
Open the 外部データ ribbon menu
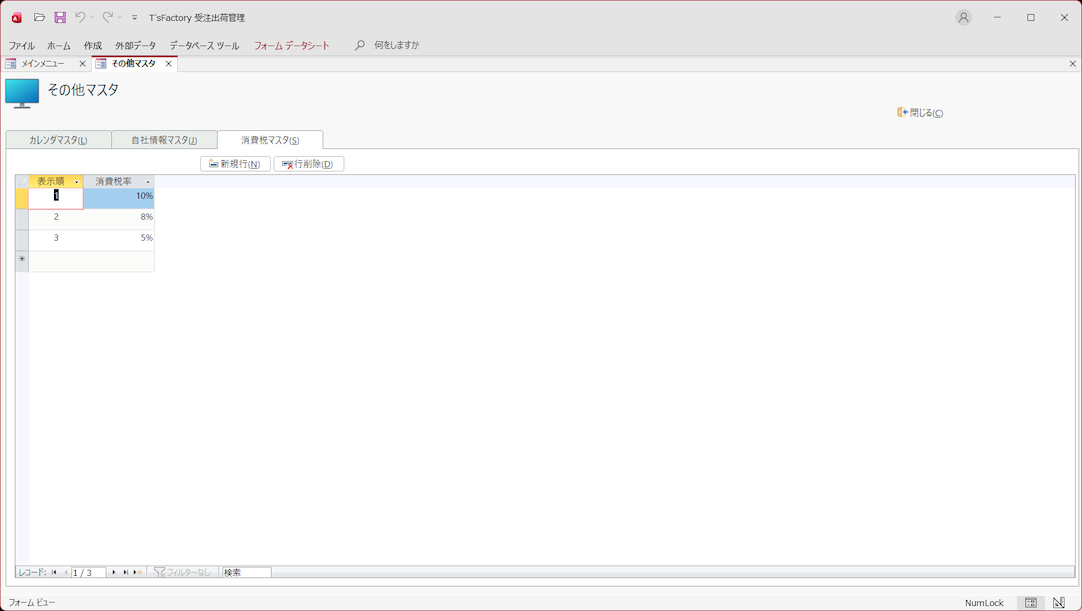(135, 46)
